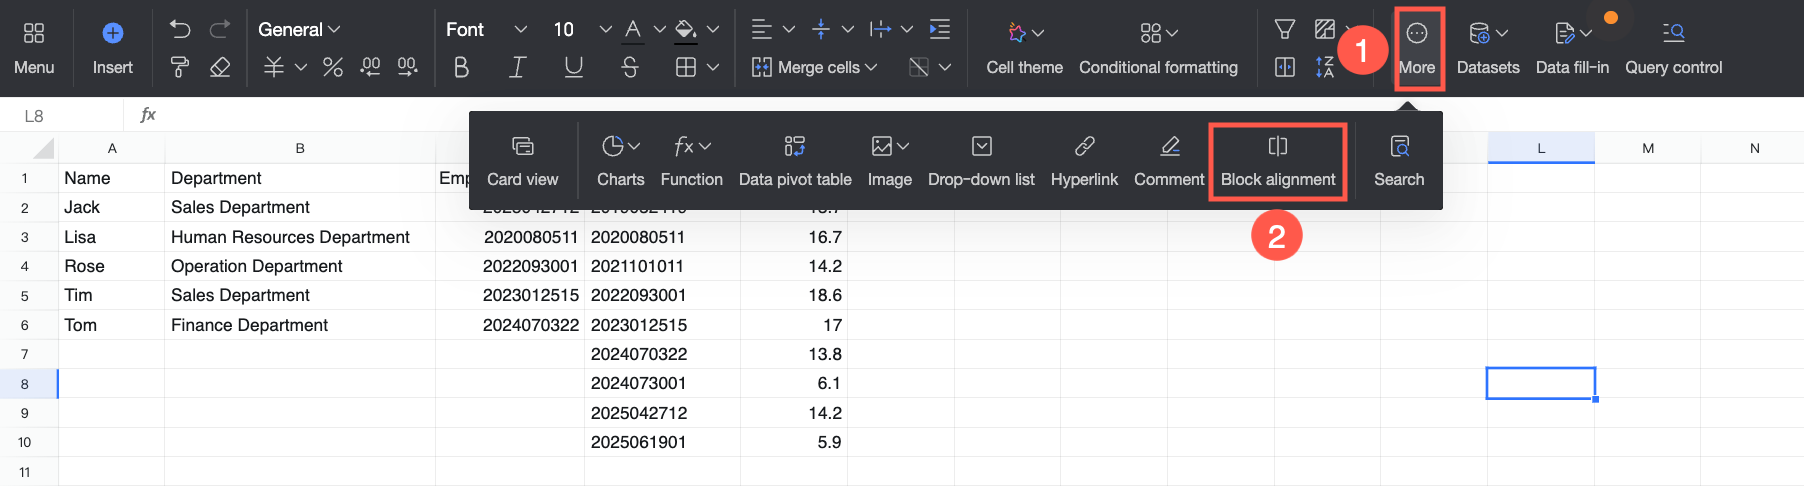Open Image dropdown in More menu
The height and width of the screenshot is (486, 1804).
[x=890, y=161]
